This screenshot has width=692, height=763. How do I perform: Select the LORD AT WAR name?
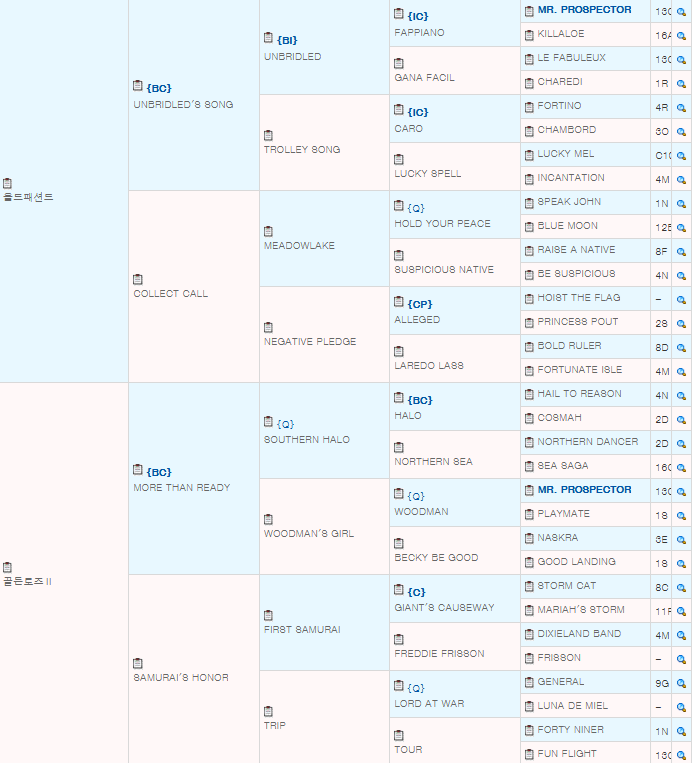pos(429,704)
